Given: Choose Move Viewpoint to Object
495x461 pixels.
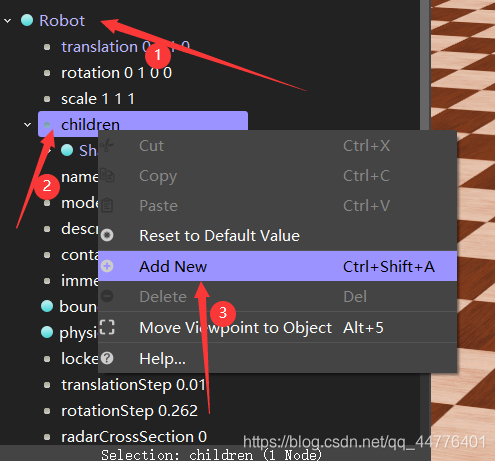Looking at the screenshot, I should click(277, 328).
